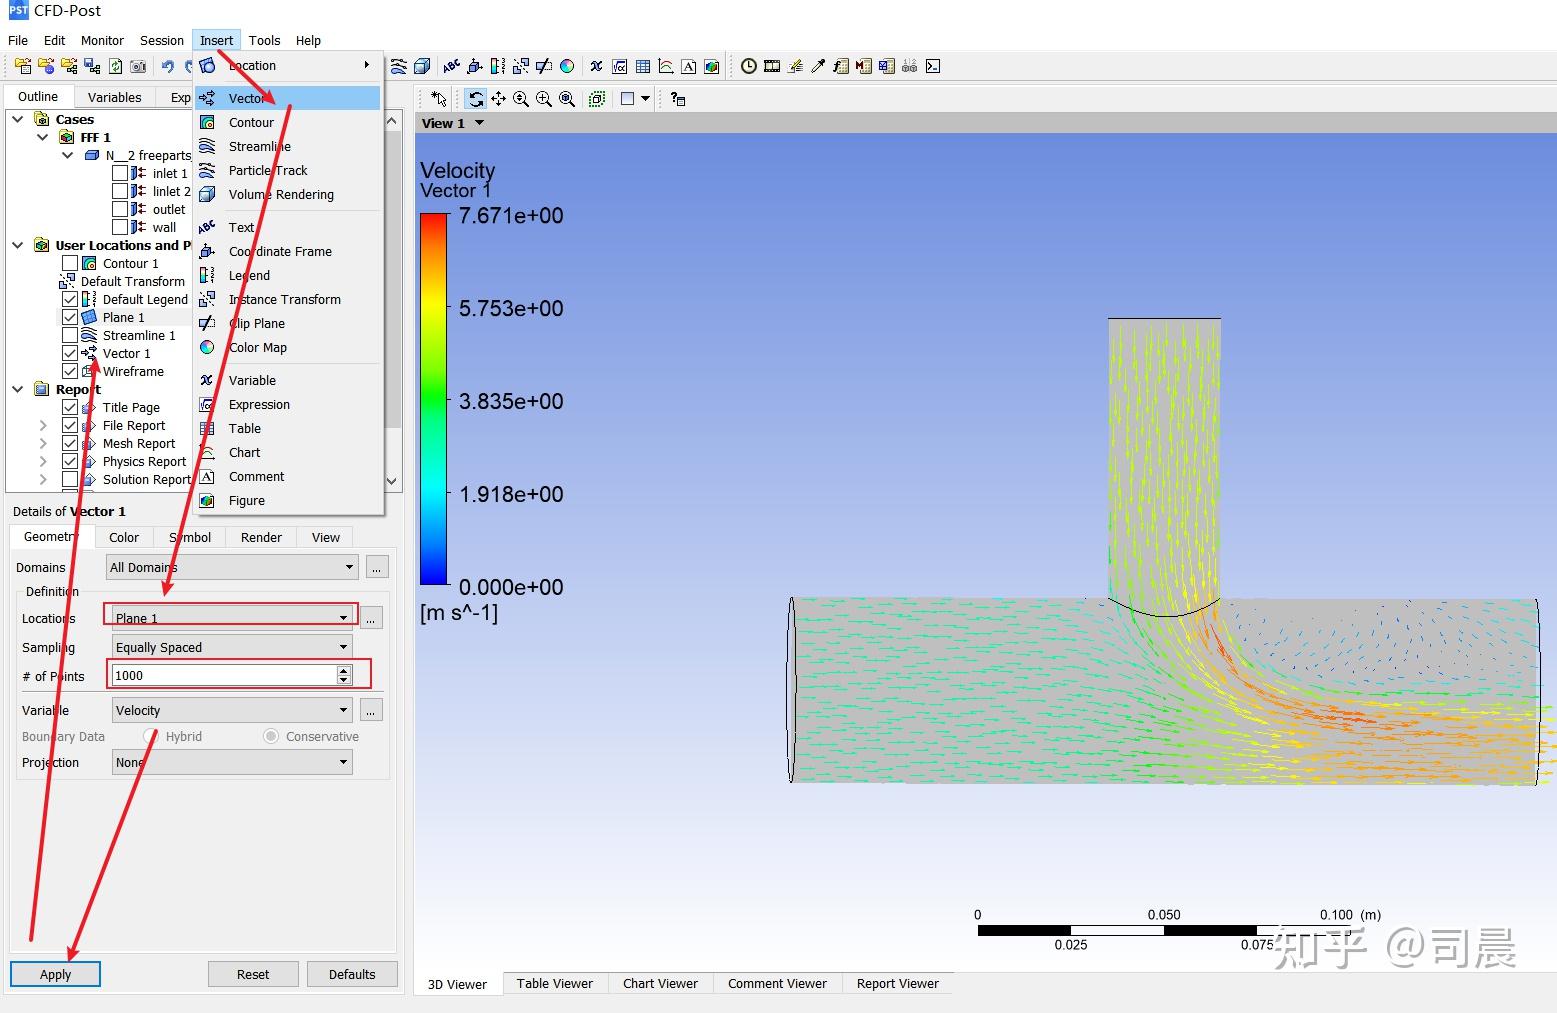Choose Streamline from the Insert menu
1557x1013 pixels.
(289, 146)
